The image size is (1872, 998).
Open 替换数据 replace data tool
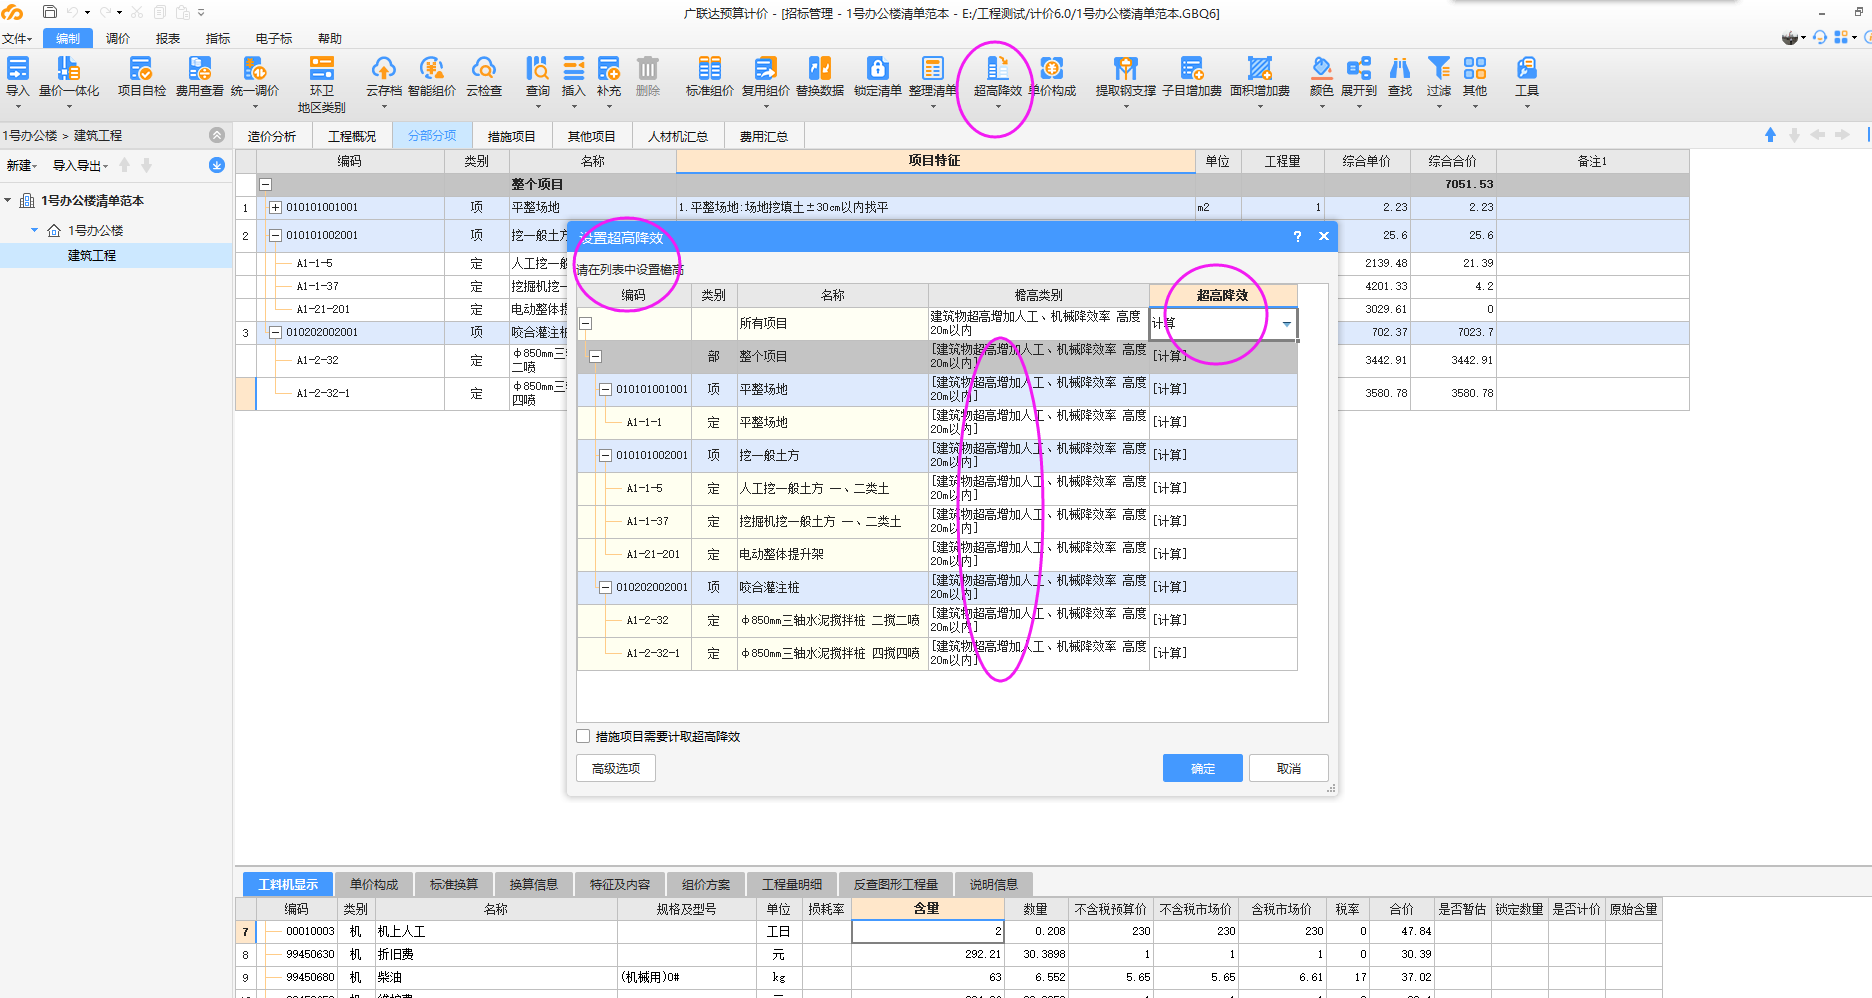(x=820, y=77)
